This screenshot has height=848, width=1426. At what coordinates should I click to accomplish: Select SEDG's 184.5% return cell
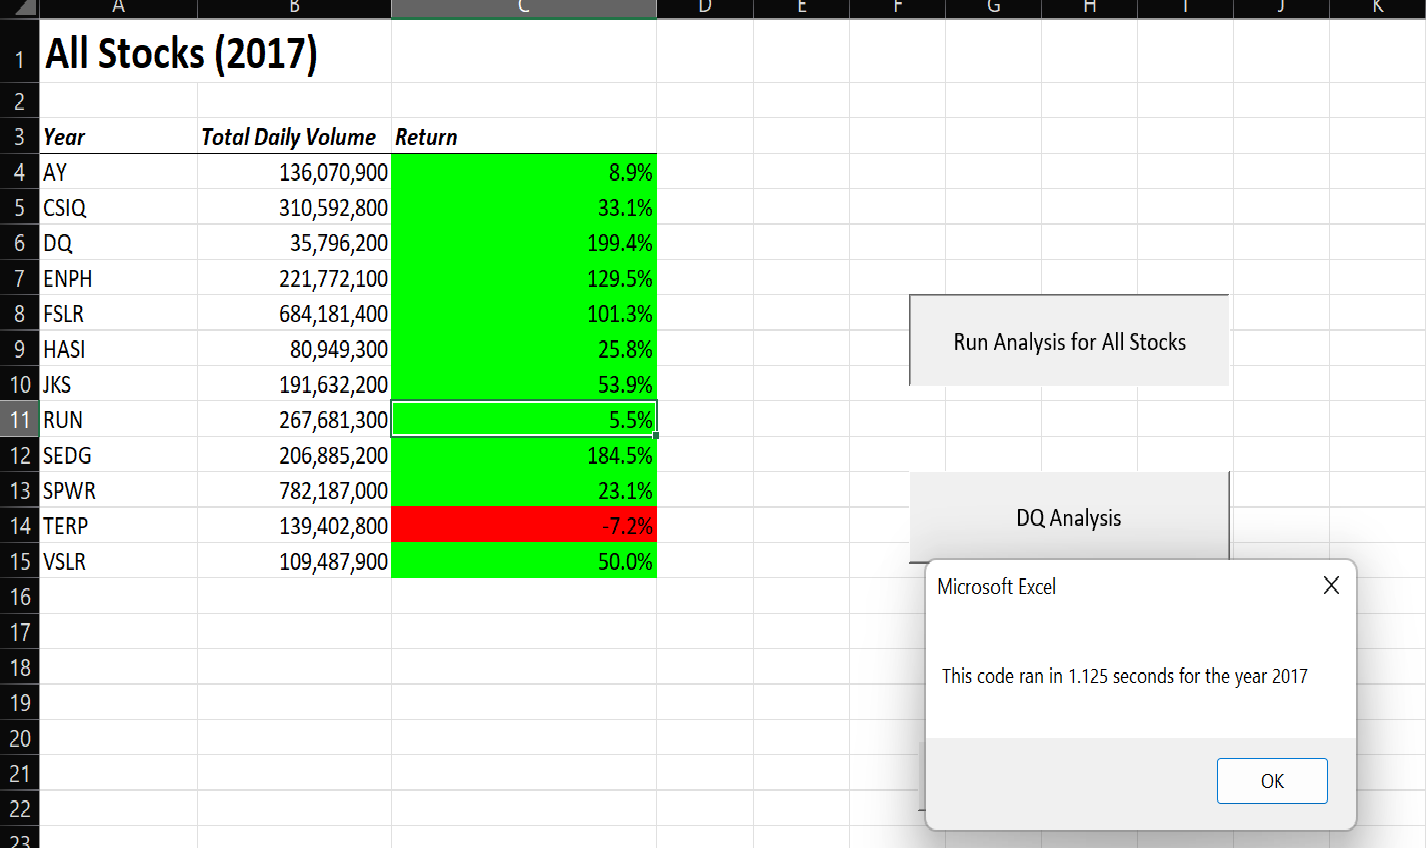click(x=523, y=455)
